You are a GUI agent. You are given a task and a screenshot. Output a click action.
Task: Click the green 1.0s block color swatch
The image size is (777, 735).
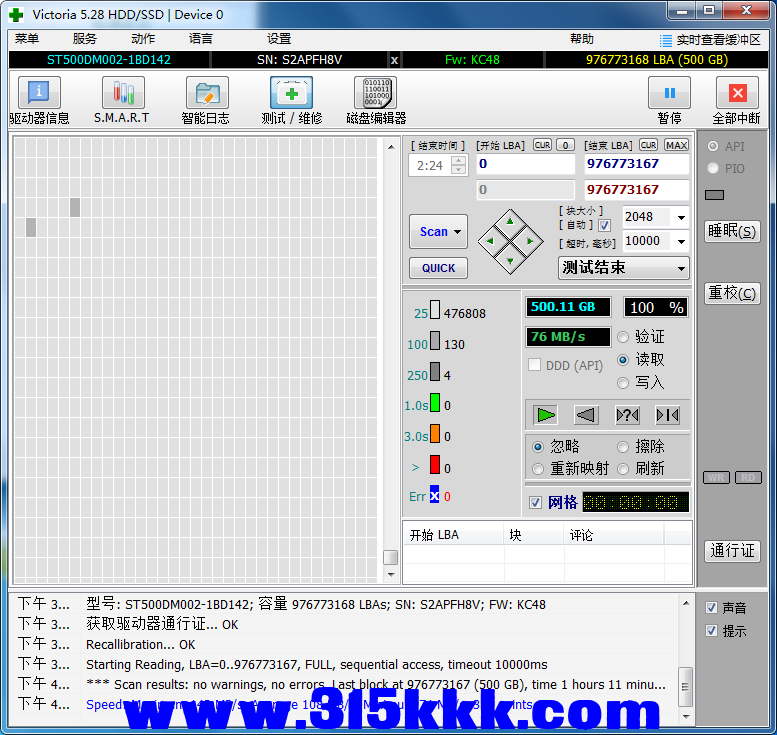(435, 402)
